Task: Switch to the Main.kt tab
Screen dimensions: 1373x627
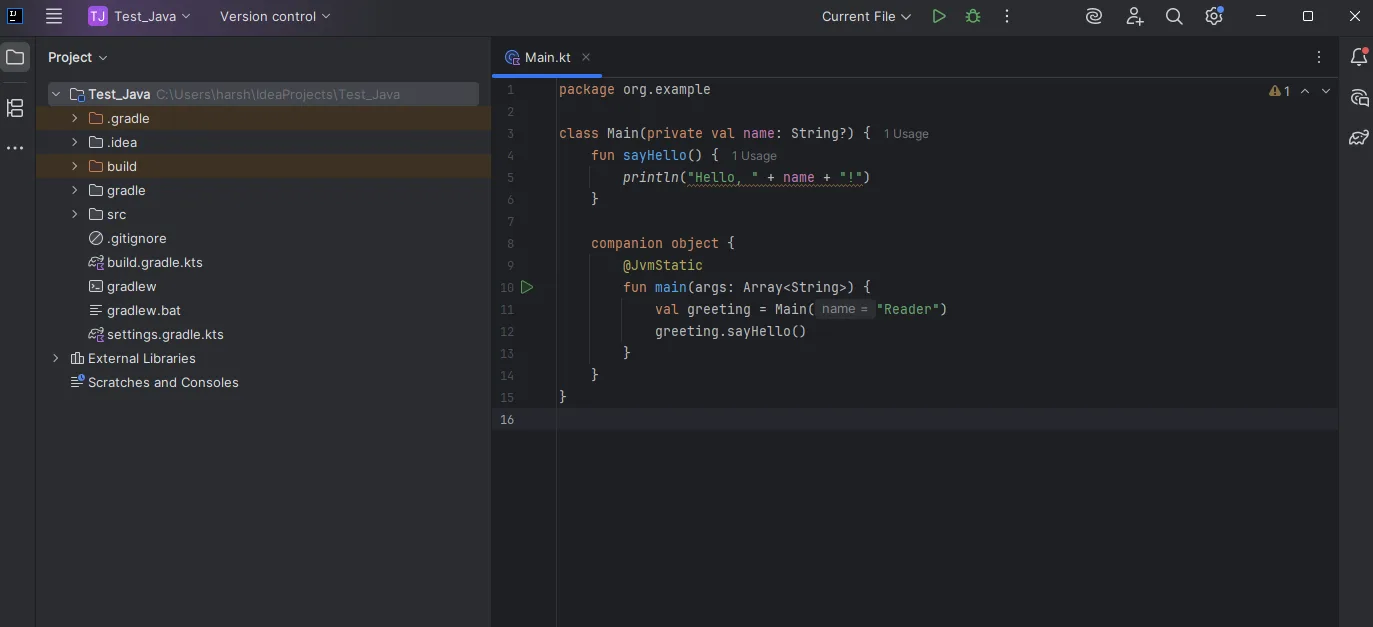Action: tap(547, 57)
